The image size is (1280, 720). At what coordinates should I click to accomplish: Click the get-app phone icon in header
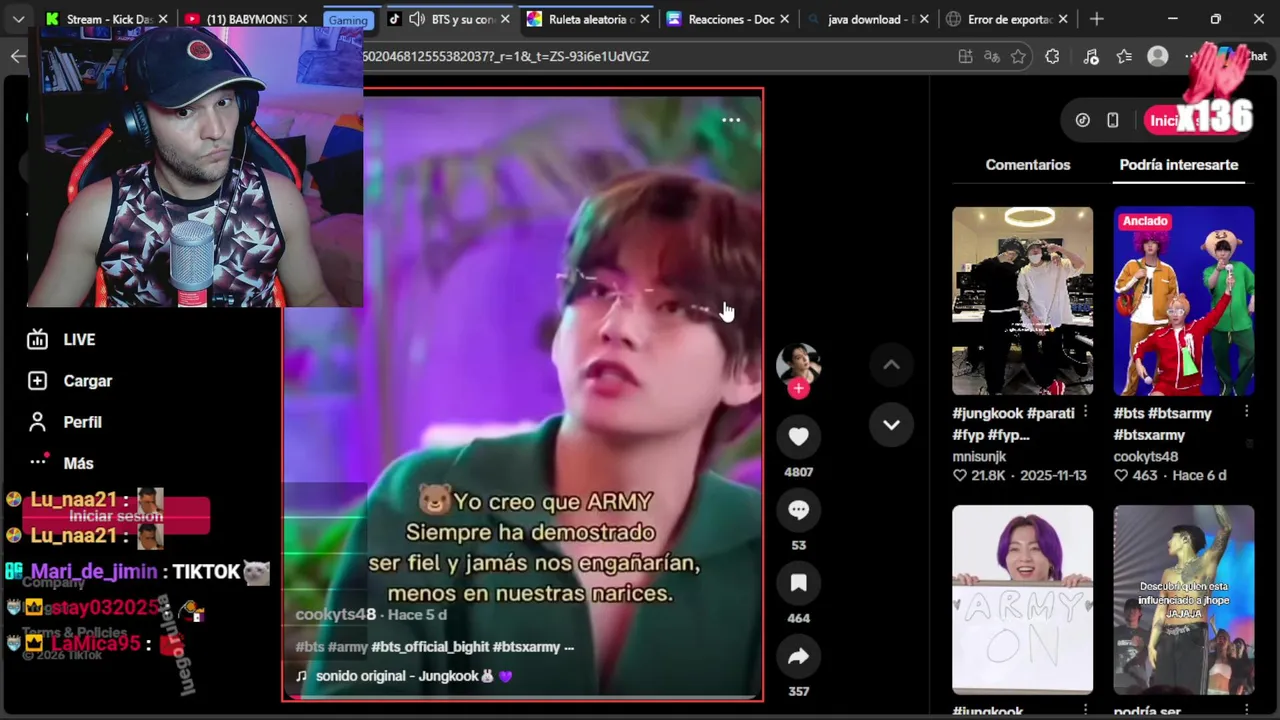[1112, 120]
